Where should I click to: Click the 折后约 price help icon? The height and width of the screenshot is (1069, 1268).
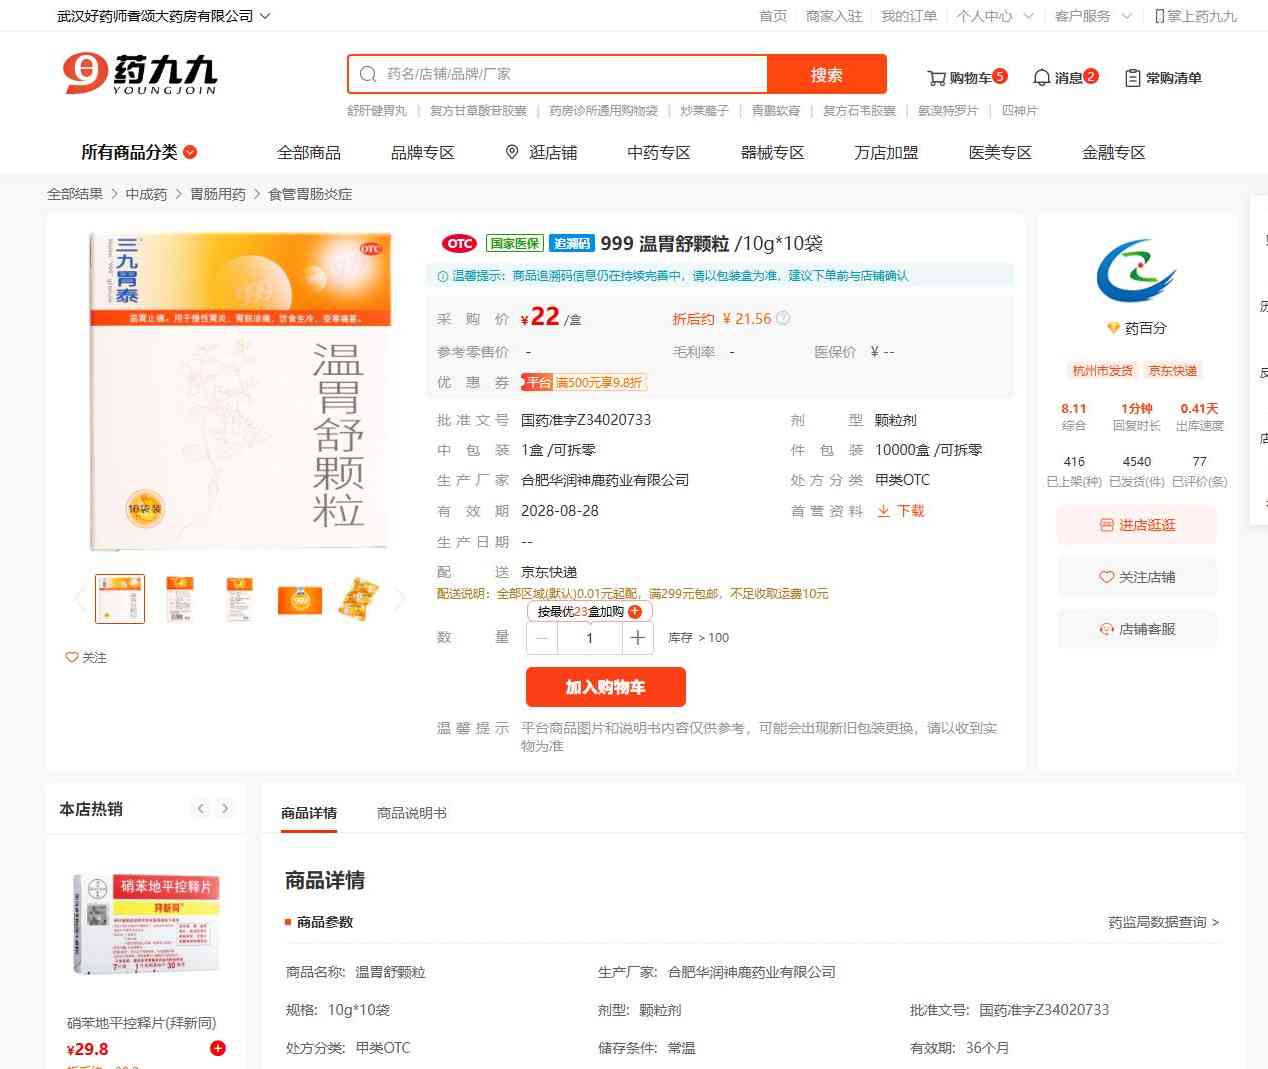pyautogui.click(x=783, y=319)
